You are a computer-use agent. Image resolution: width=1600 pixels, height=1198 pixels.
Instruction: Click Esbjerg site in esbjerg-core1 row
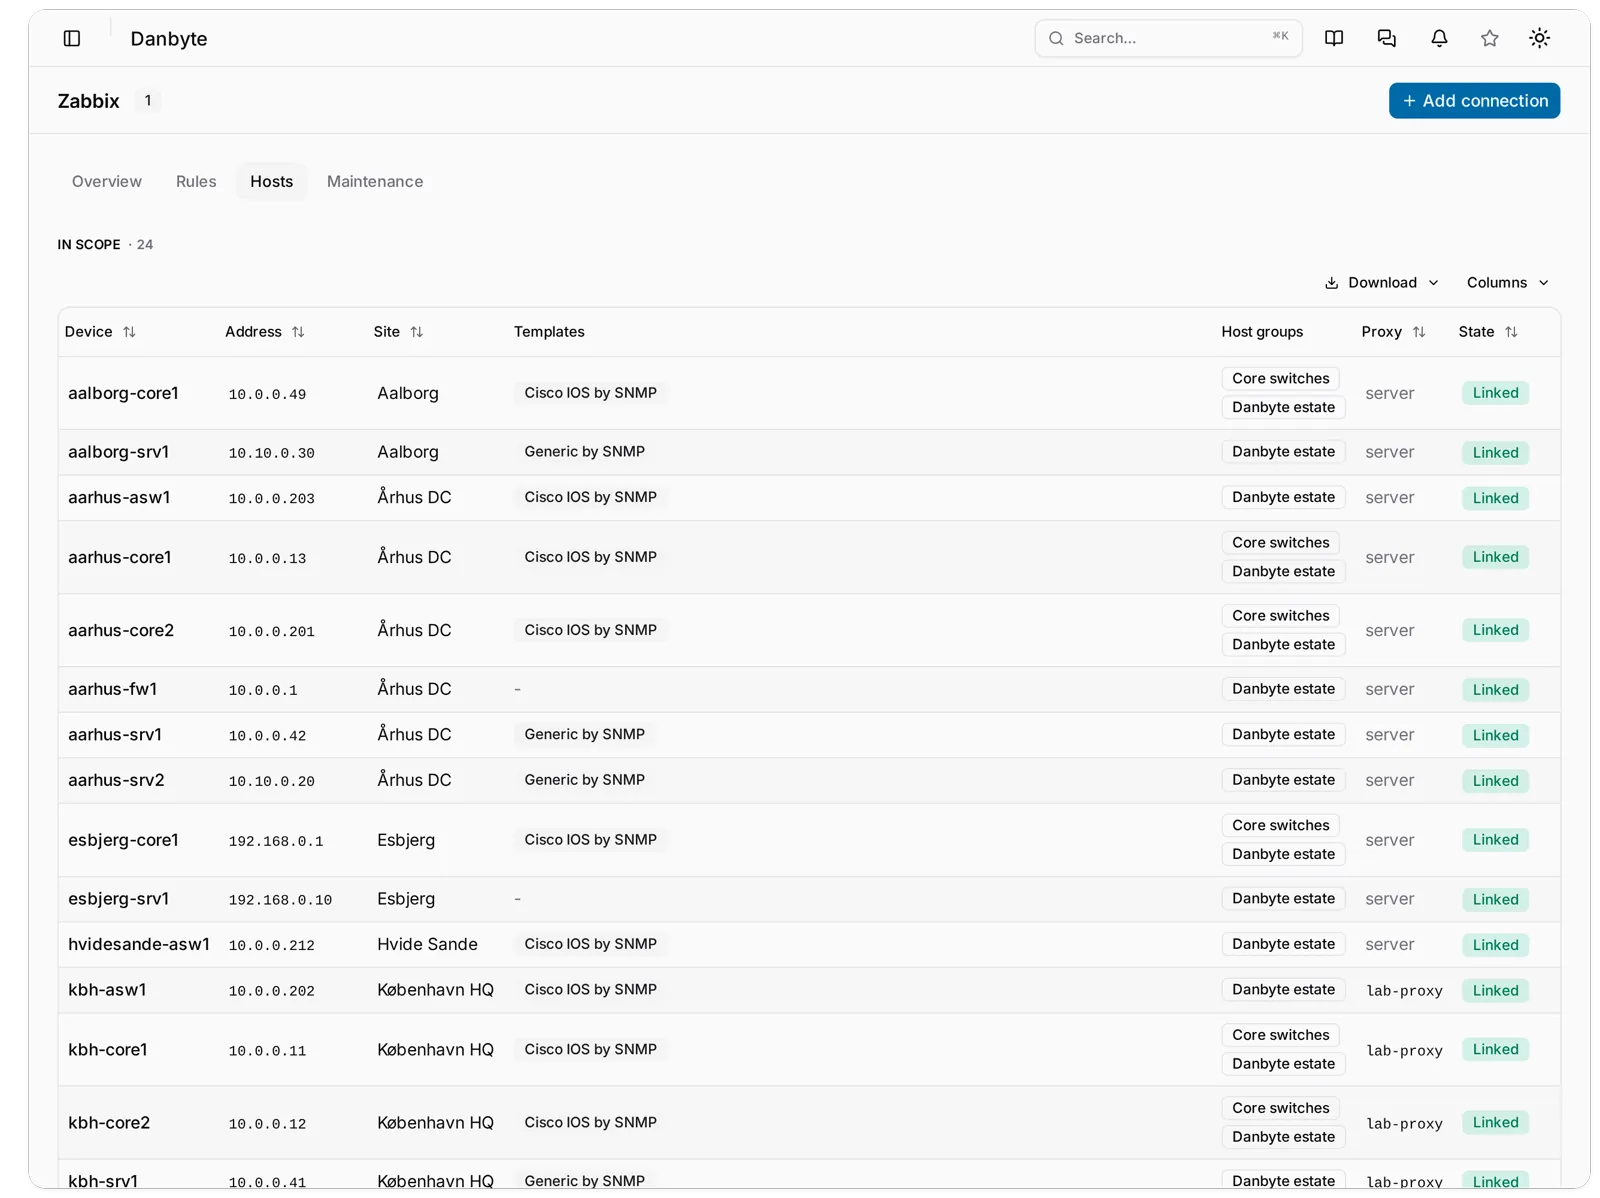tap(406, 840)
